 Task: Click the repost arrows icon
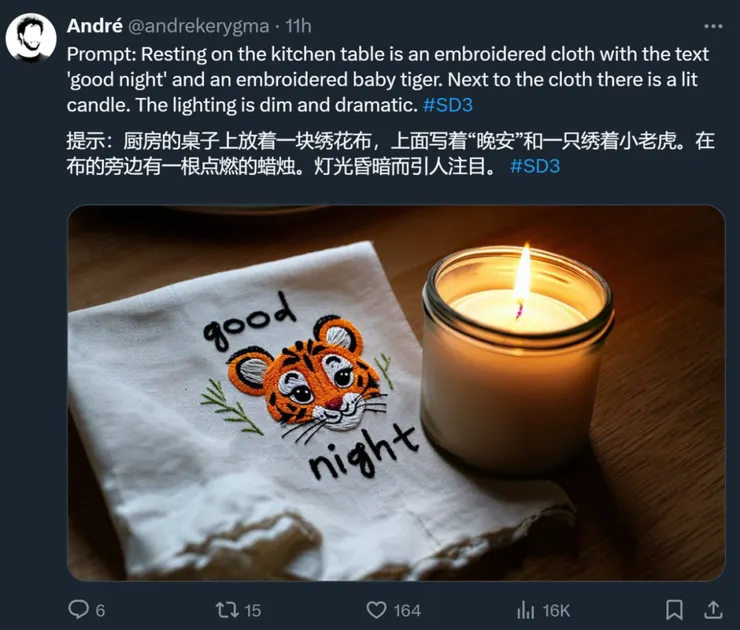coord(227,610)
